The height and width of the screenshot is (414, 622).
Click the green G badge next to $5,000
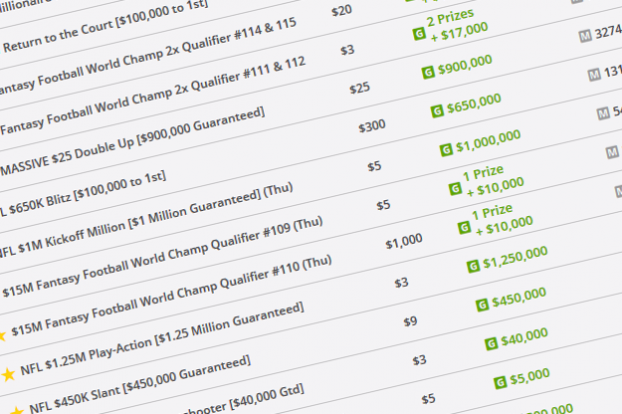click(500, 382)
